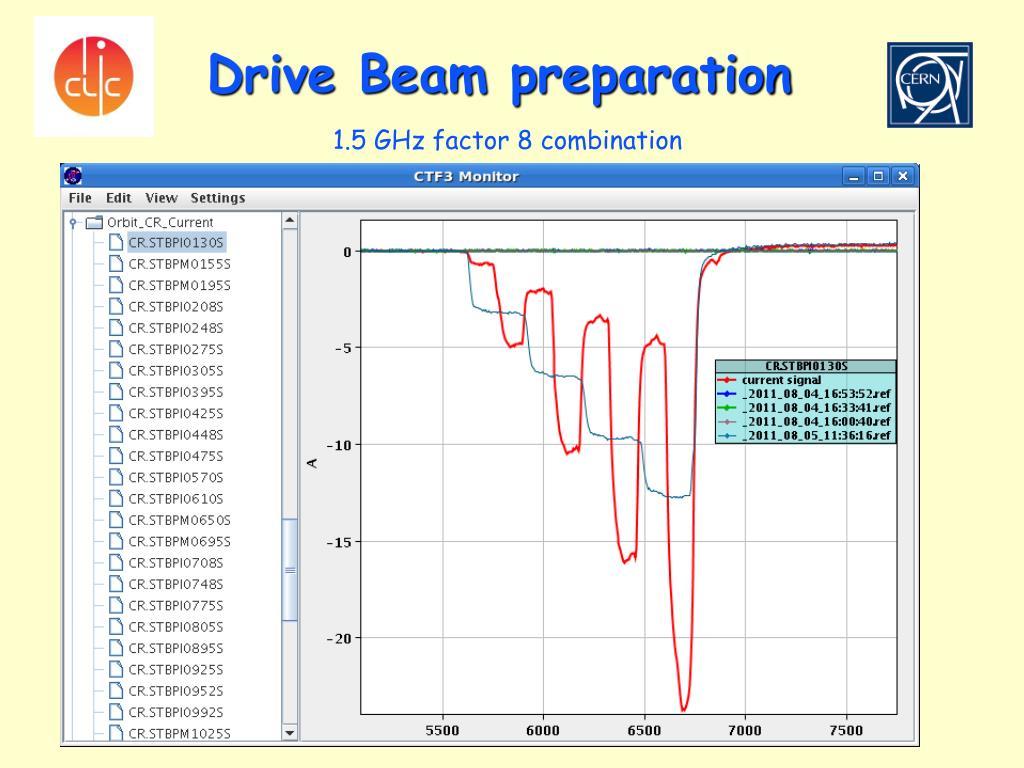Select tree item CR.STBPI0925S
This screenshot has height=768, width=1024.
tap(176, 669)
